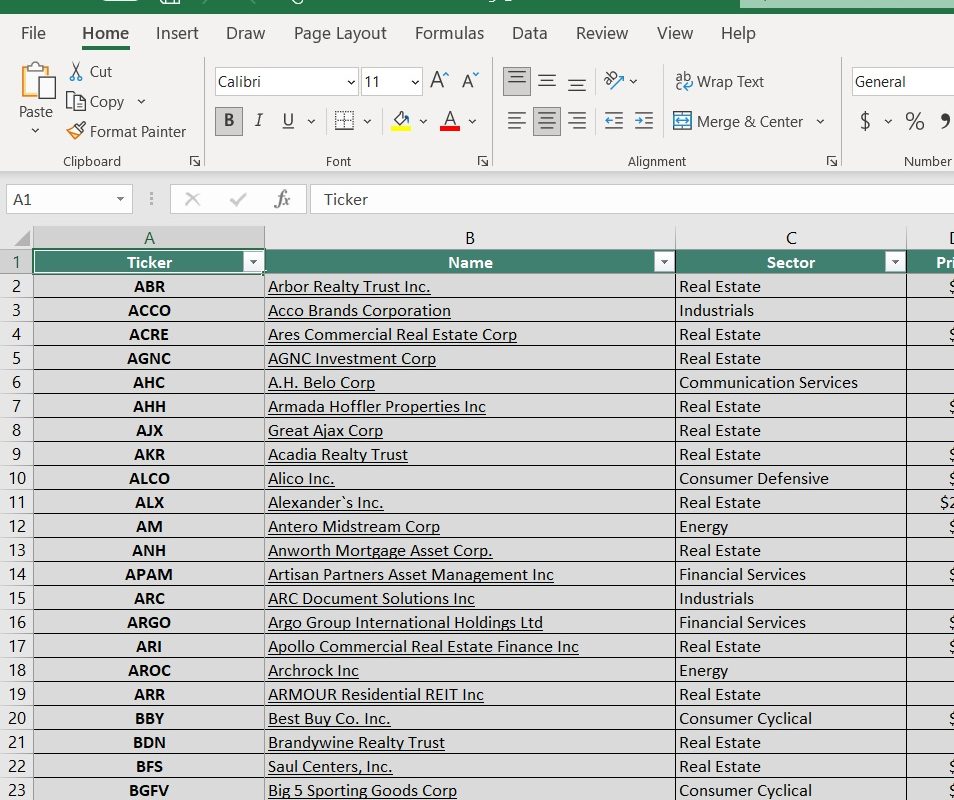Toggle bold formatting

pyautogui.click(x=228, y=120)
